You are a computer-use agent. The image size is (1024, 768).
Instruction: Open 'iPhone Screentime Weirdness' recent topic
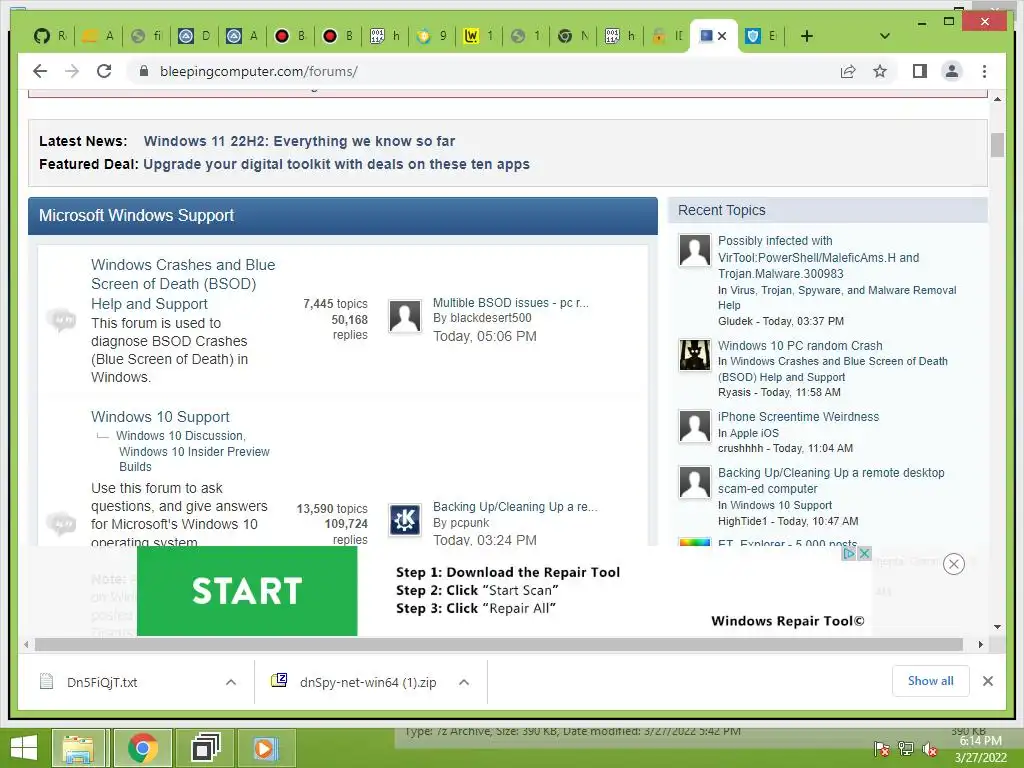pos(798,417)
